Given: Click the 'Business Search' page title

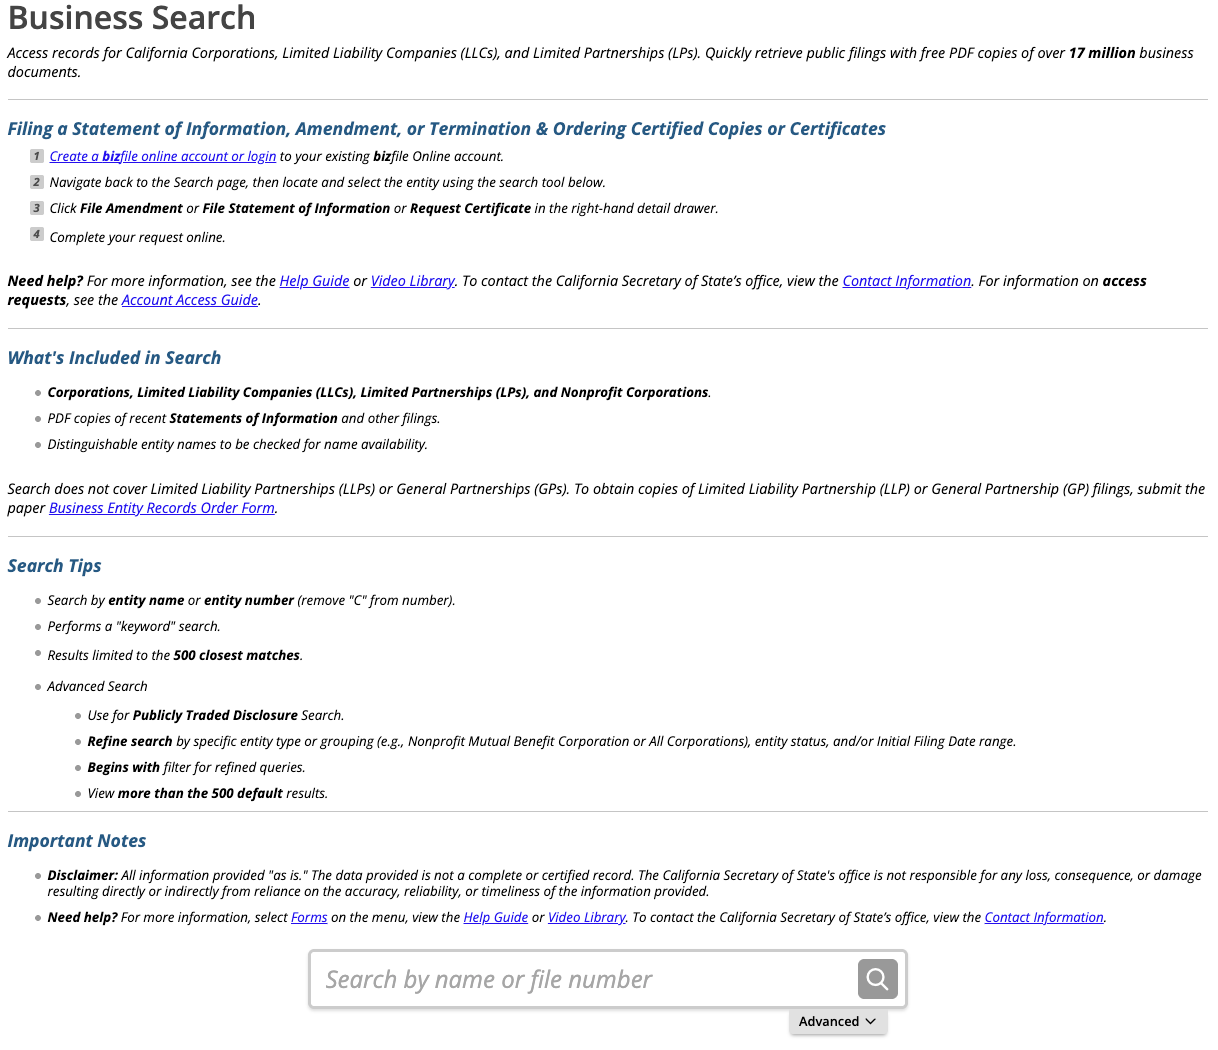Looking at the screenshot, I should point(132,18).
